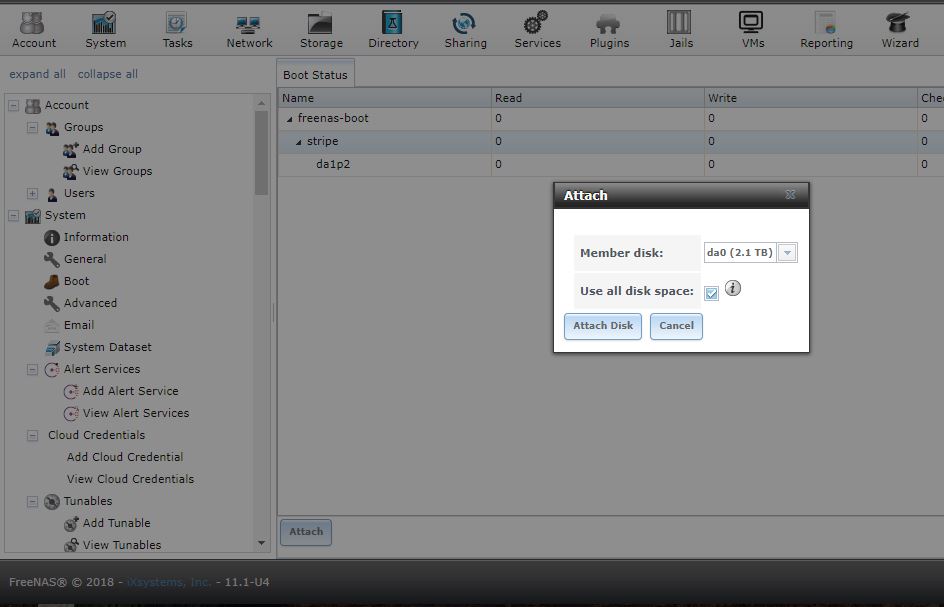This screenshot has width=944, height=607.
Task: Click the Attach Disk button
Action: click(602, 326)
